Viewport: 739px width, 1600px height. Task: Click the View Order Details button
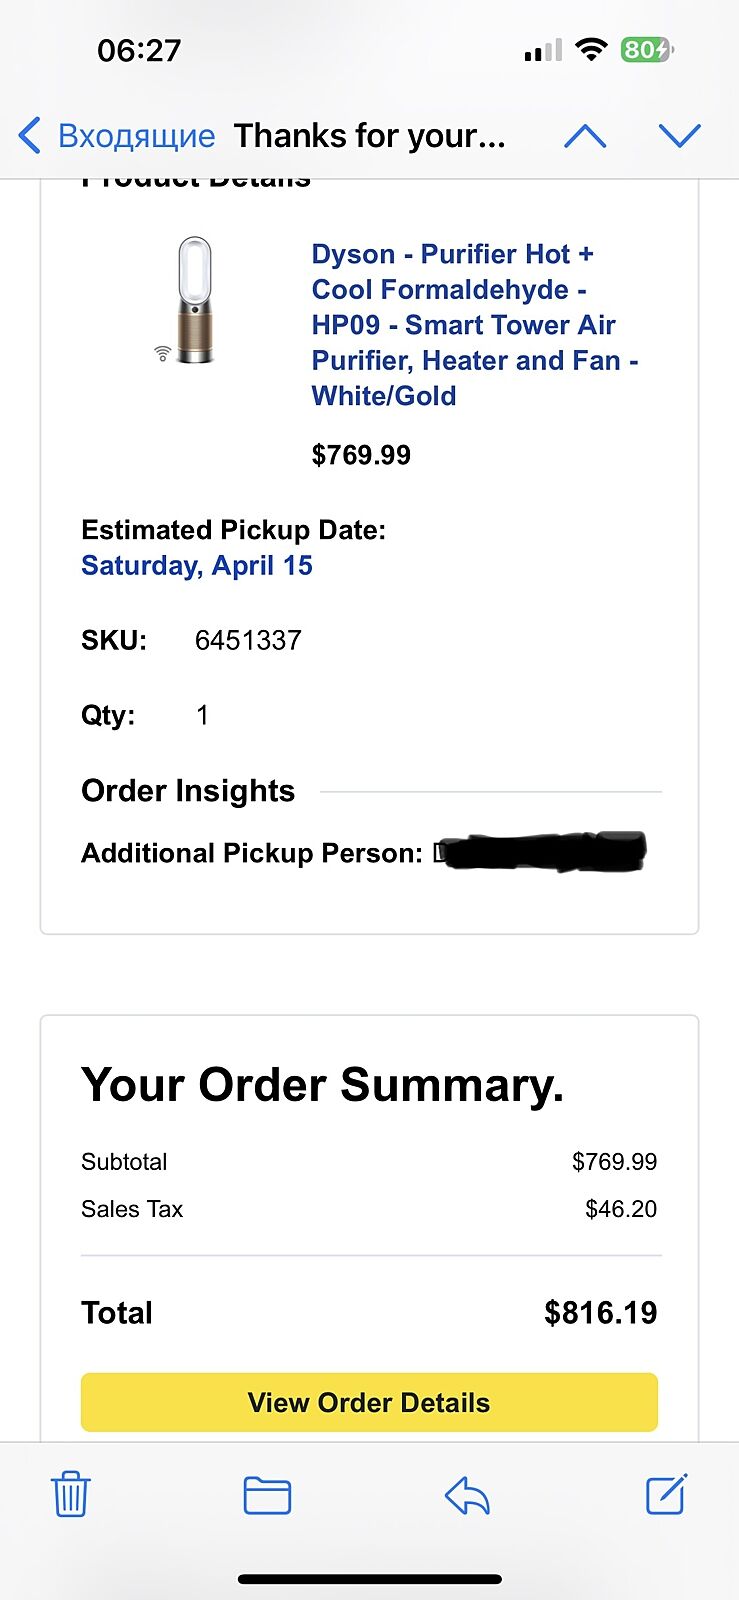tap(369, 1402)
